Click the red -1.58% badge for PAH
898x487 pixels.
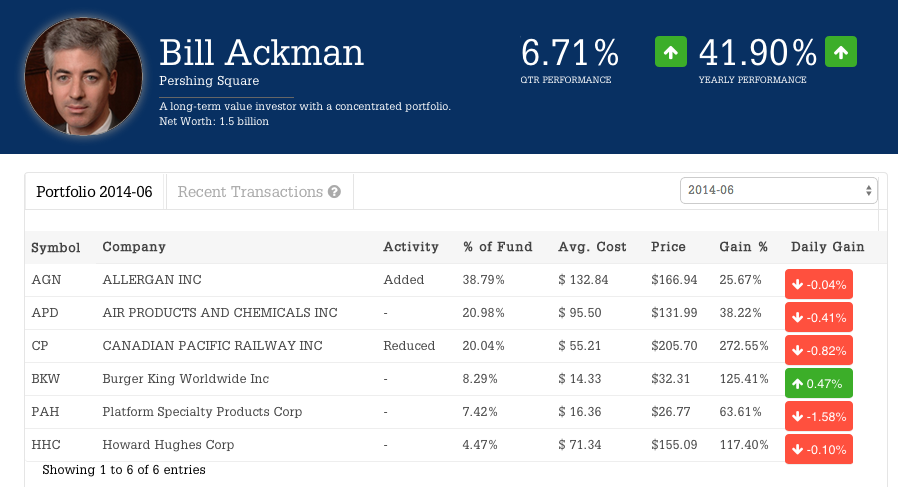(818, 416)
